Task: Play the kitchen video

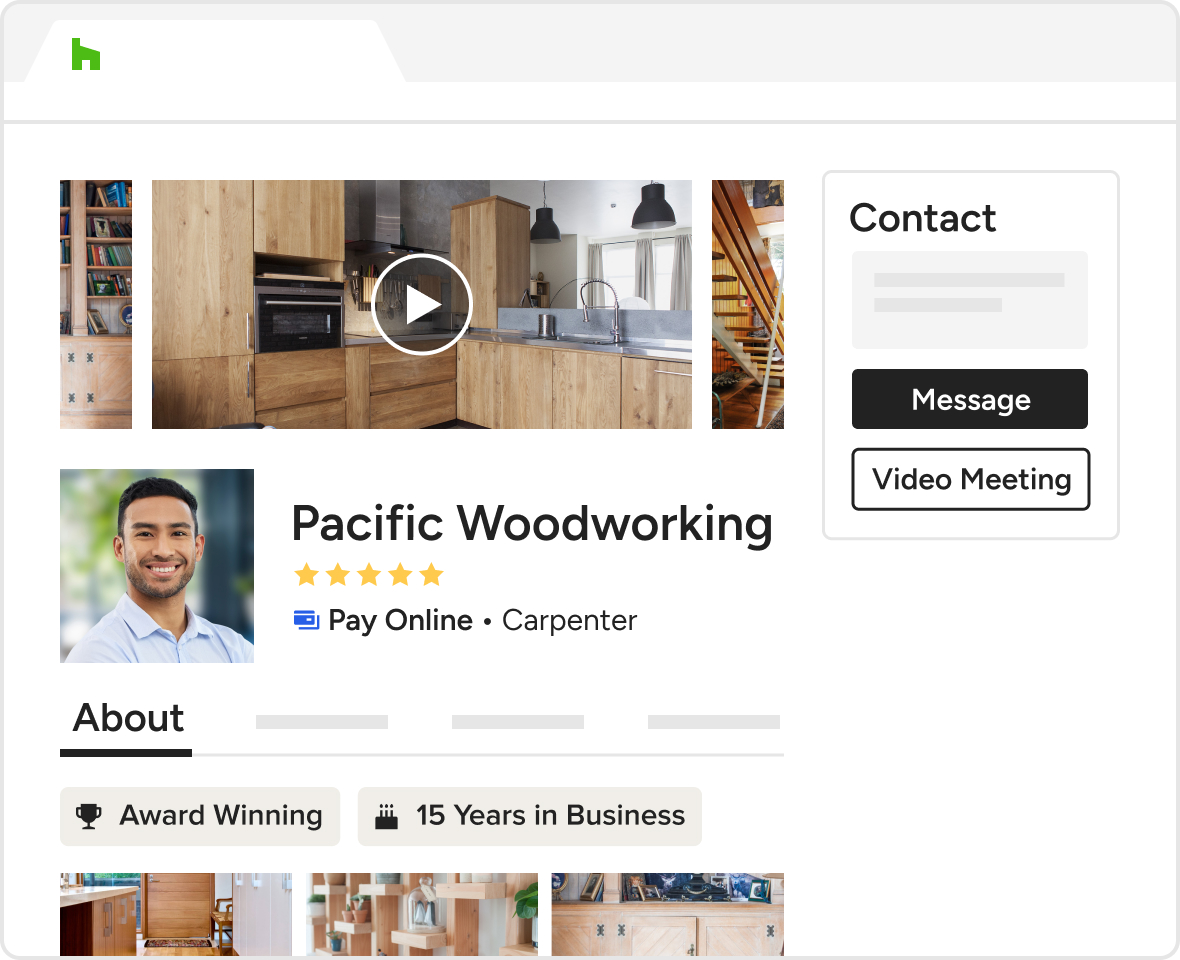Action: point(421,304)
